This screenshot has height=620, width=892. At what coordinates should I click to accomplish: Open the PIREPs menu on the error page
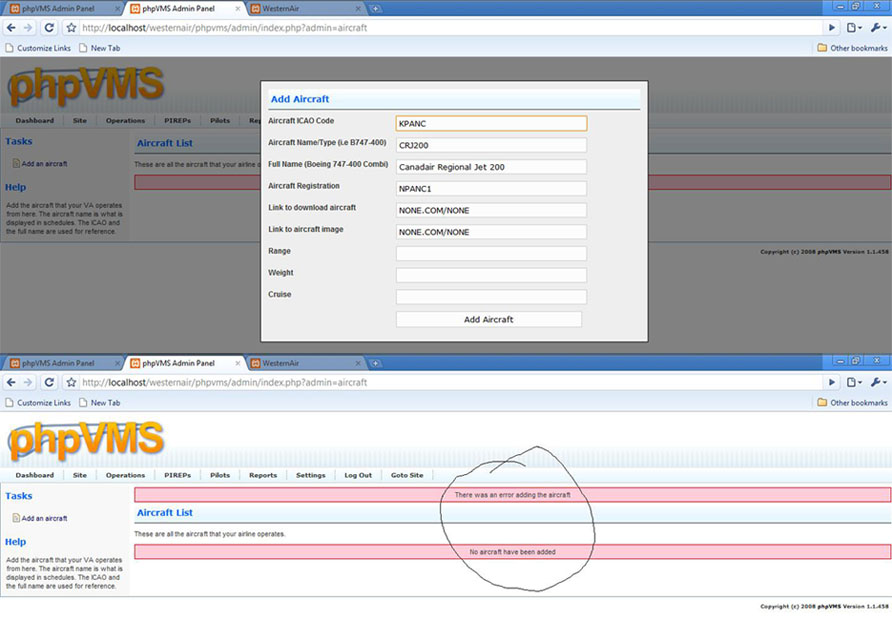[177, 475]
